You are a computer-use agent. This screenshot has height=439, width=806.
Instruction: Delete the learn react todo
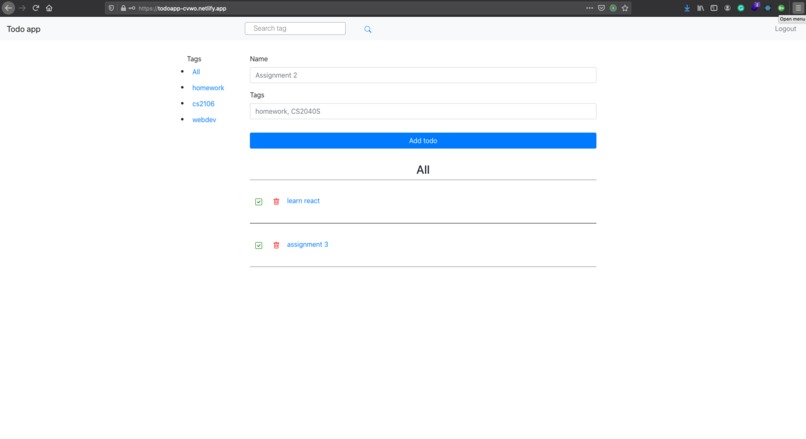[276, 202]
